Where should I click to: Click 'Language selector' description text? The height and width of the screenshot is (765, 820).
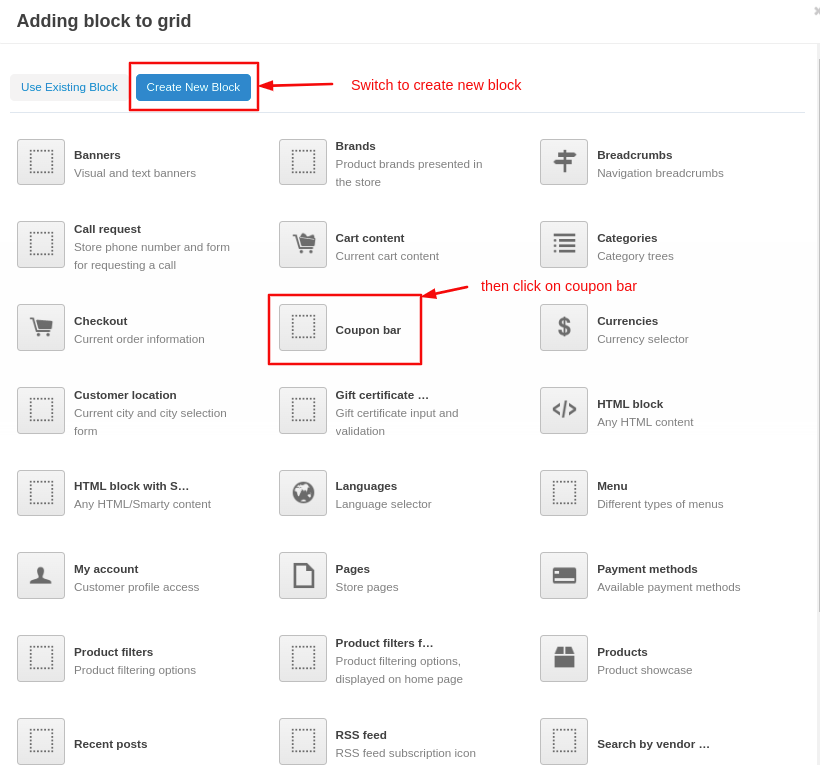(x=383, y=504)
